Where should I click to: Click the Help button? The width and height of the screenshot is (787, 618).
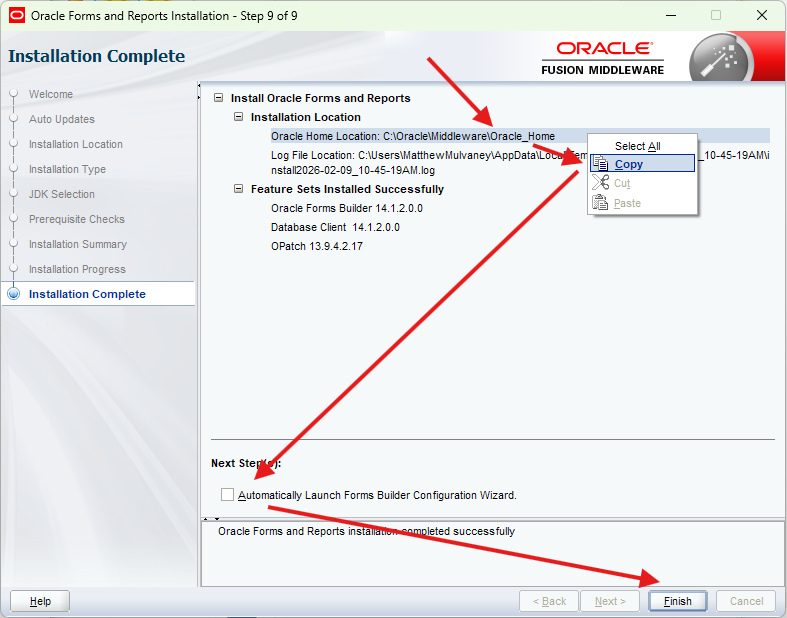coord(40,601)
